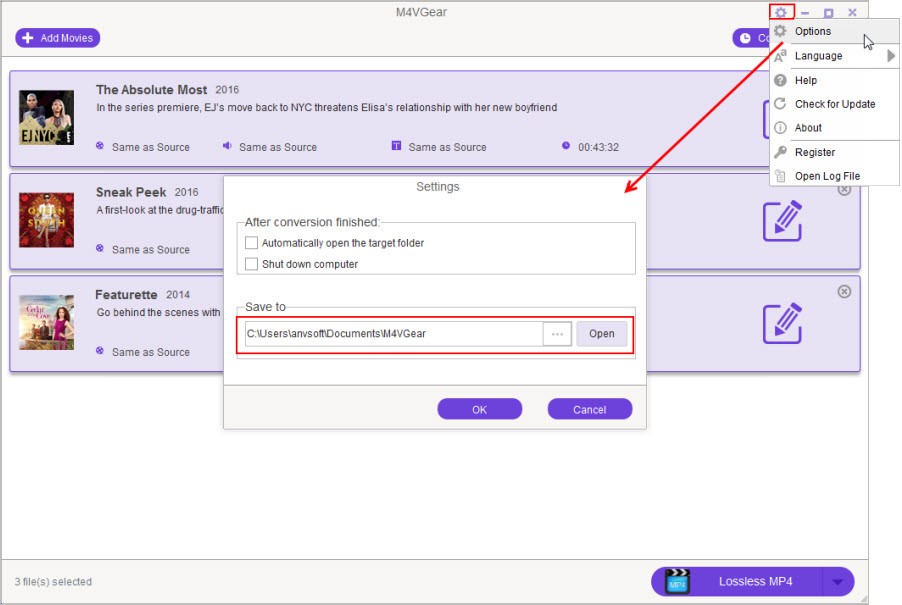The width and height of the screenshot is (902, 605).
Task: Edit settings for the Featurette movie
Action: (782, 323)
